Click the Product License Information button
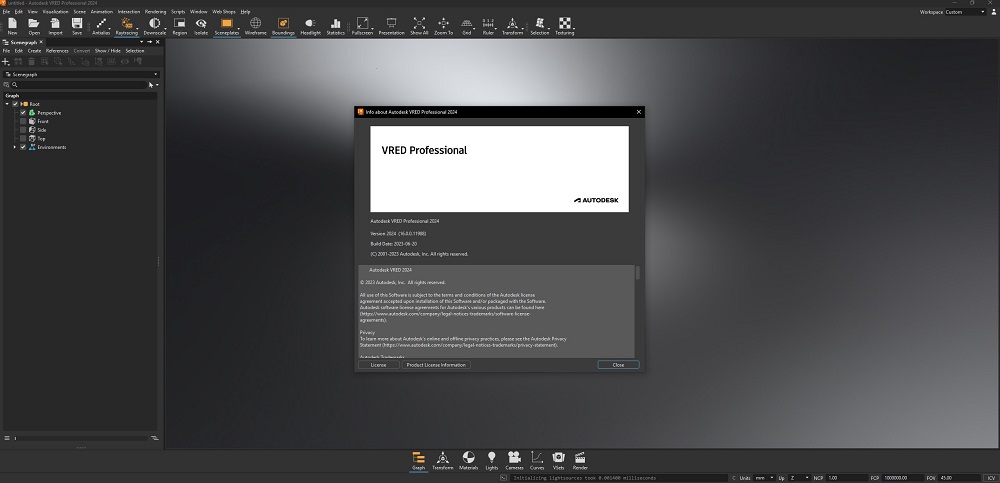 pos(436,365)
